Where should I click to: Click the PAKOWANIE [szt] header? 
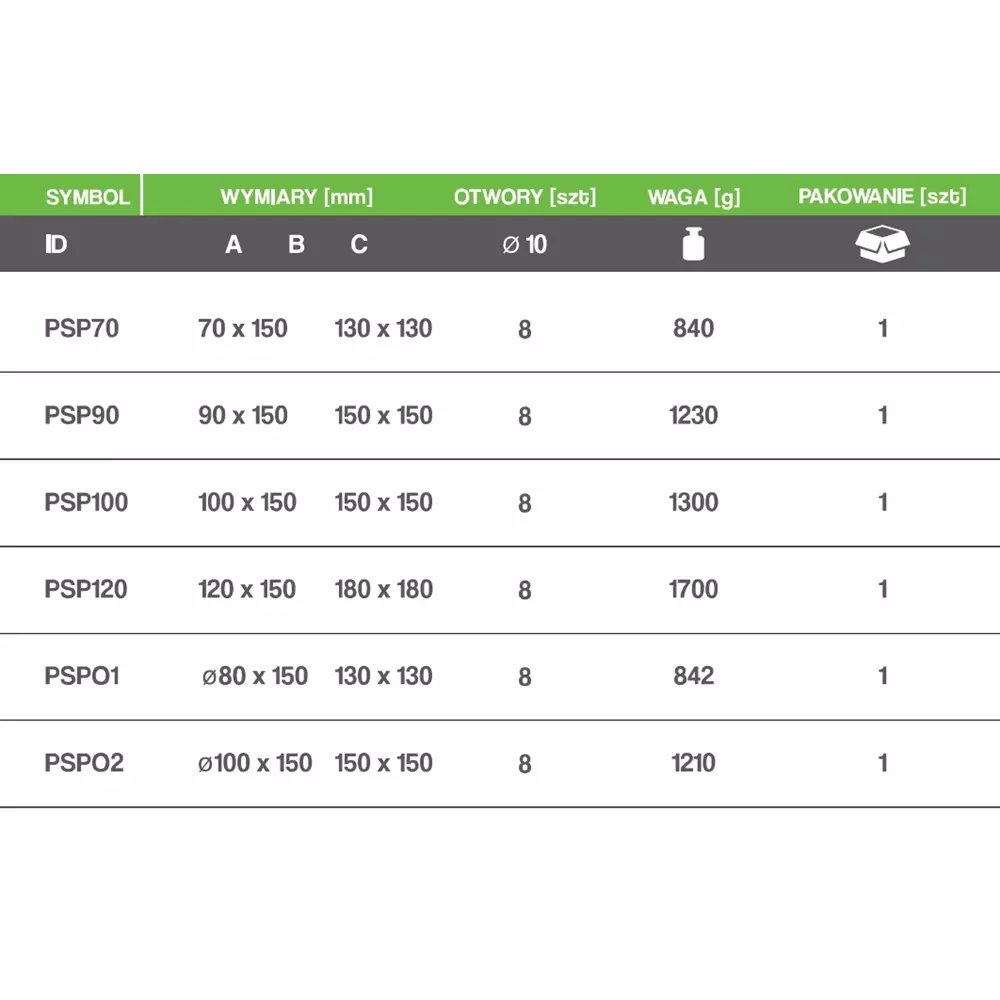882,196
